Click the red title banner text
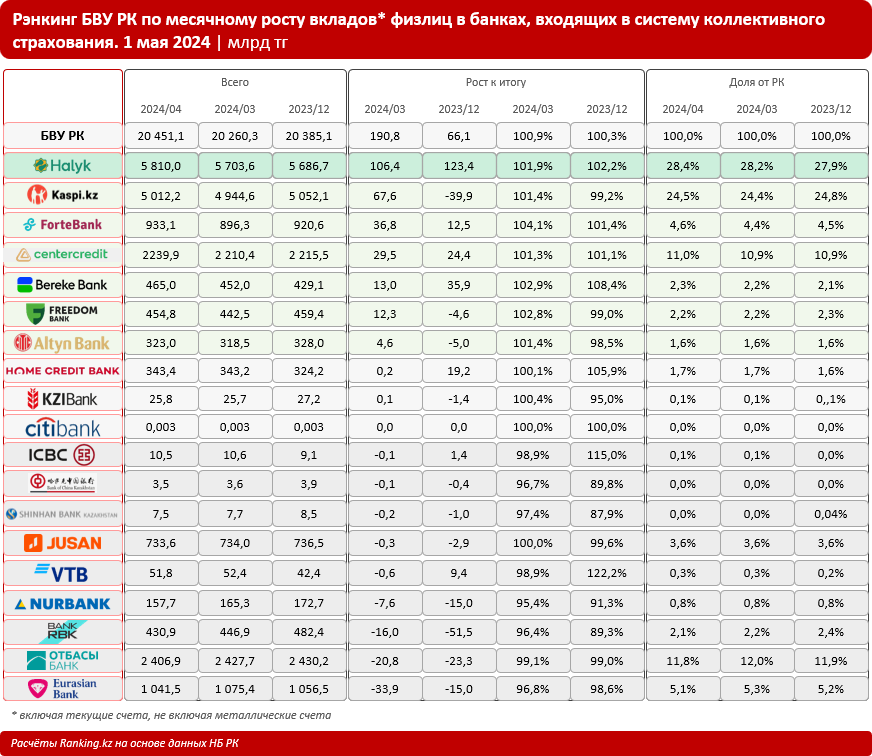This screenshot has width=872, height=756. (418, 31)
